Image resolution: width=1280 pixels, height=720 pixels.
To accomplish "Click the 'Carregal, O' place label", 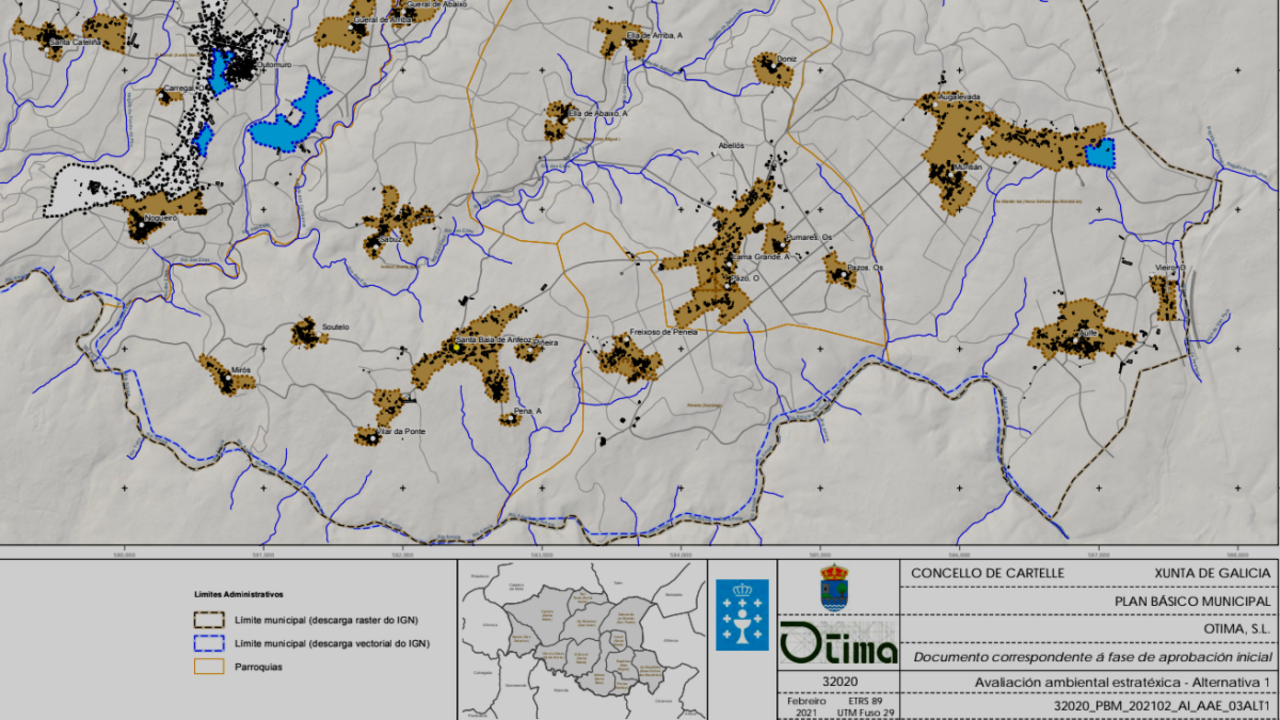I will pos(183,88).
